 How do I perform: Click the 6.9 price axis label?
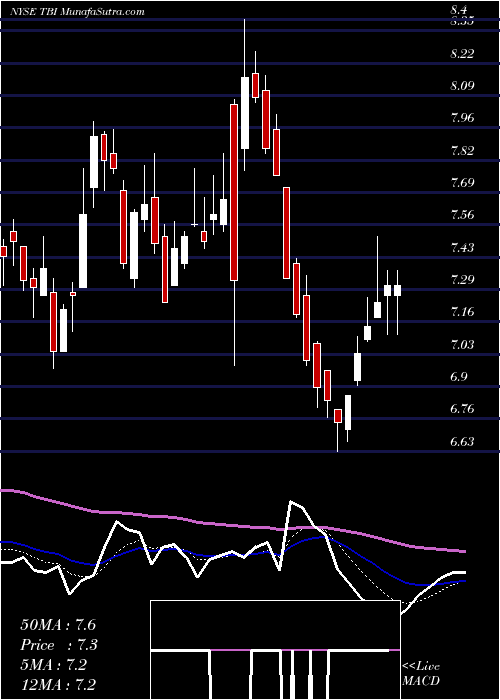pos(458,377)
